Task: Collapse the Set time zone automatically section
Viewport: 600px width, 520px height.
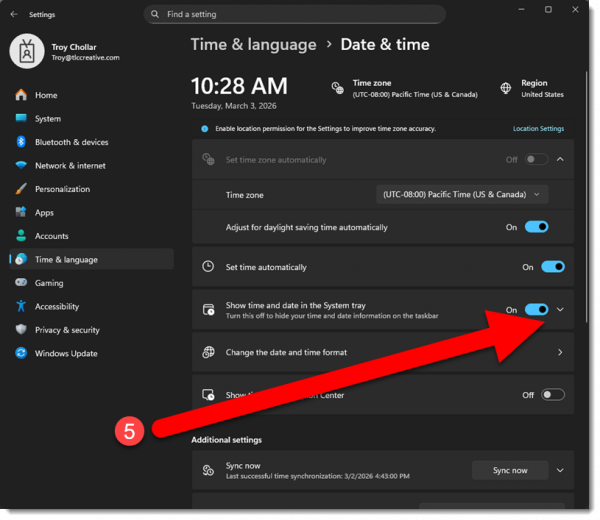Action: tap(560, 159)
